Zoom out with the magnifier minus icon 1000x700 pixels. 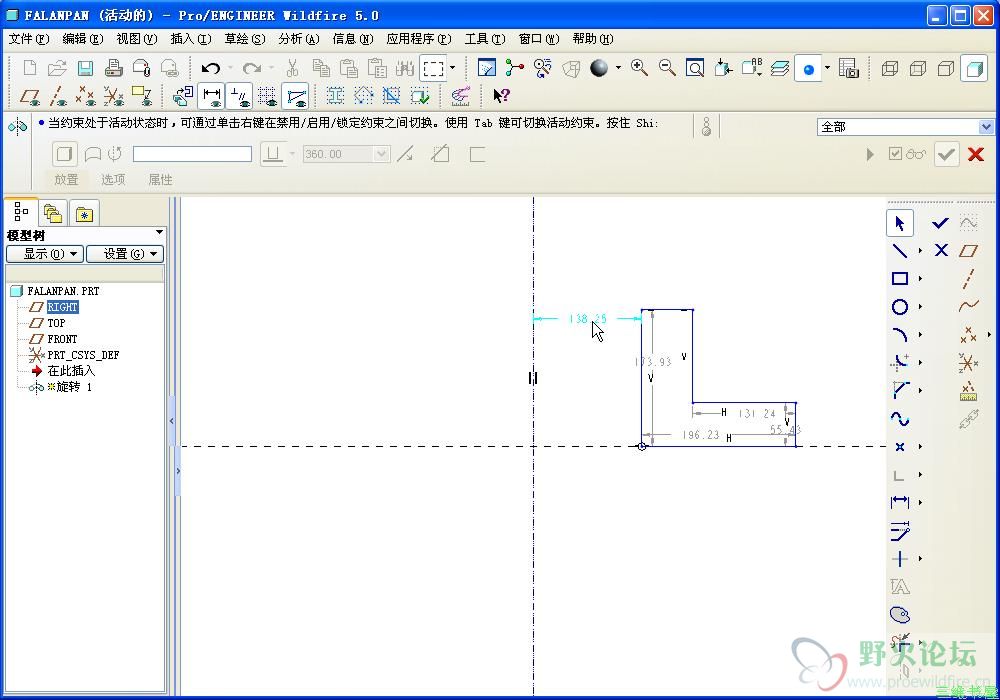[667, 68]
